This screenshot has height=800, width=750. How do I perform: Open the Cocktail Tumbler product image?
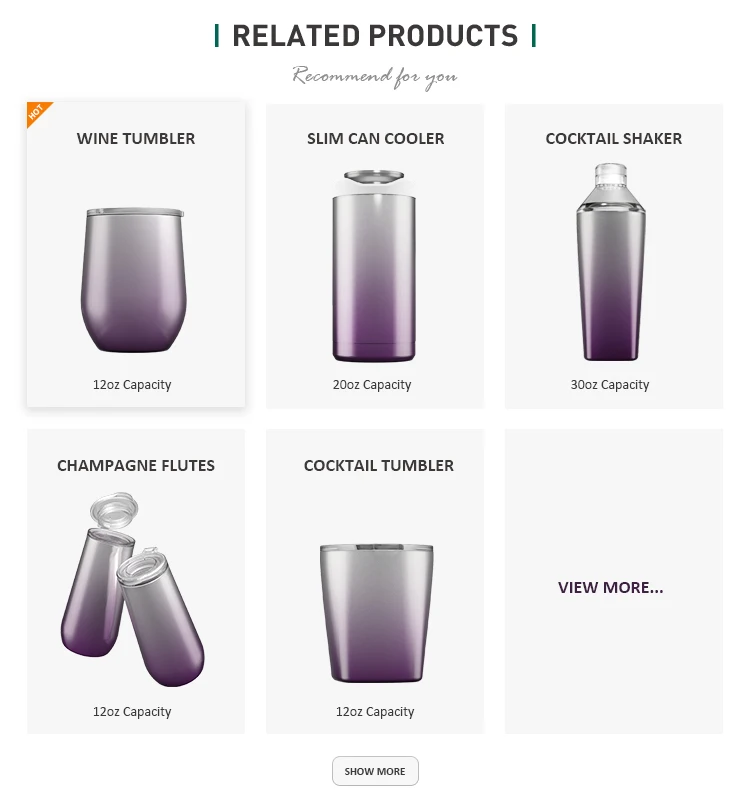[377, 613]
